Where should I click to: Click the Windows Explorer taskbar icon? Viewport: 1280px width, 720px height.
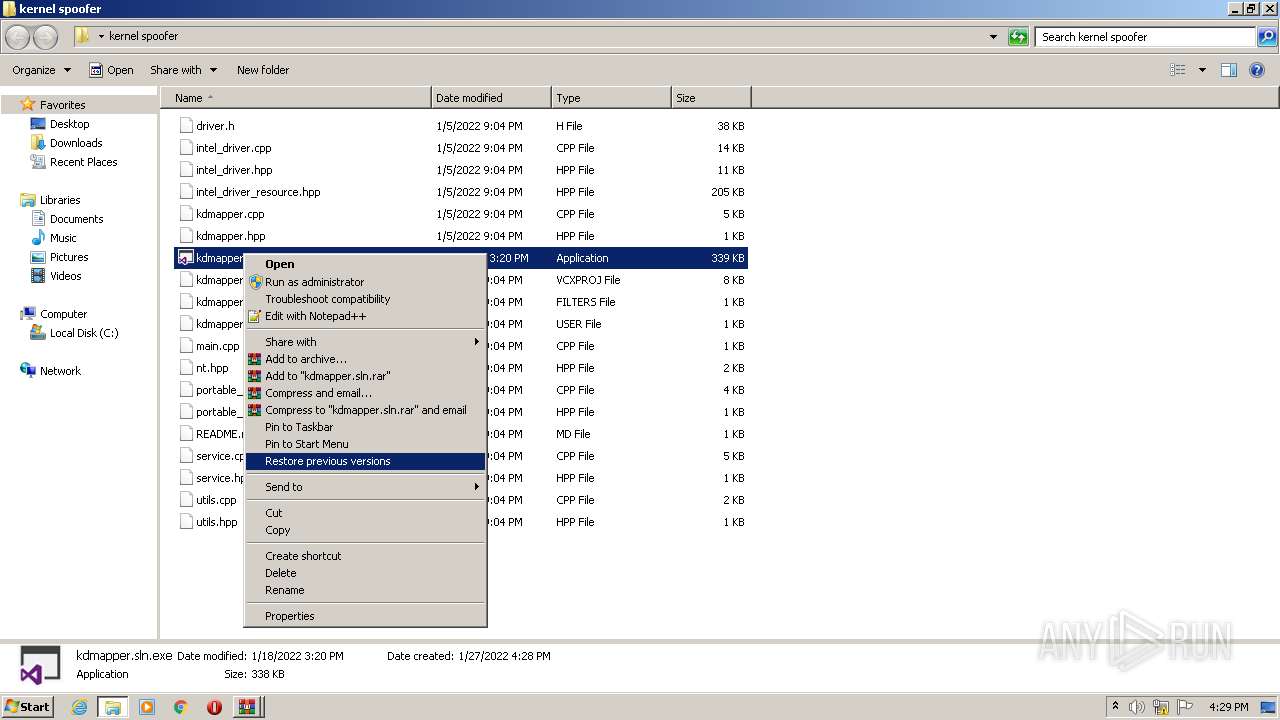tap(112, 707)
